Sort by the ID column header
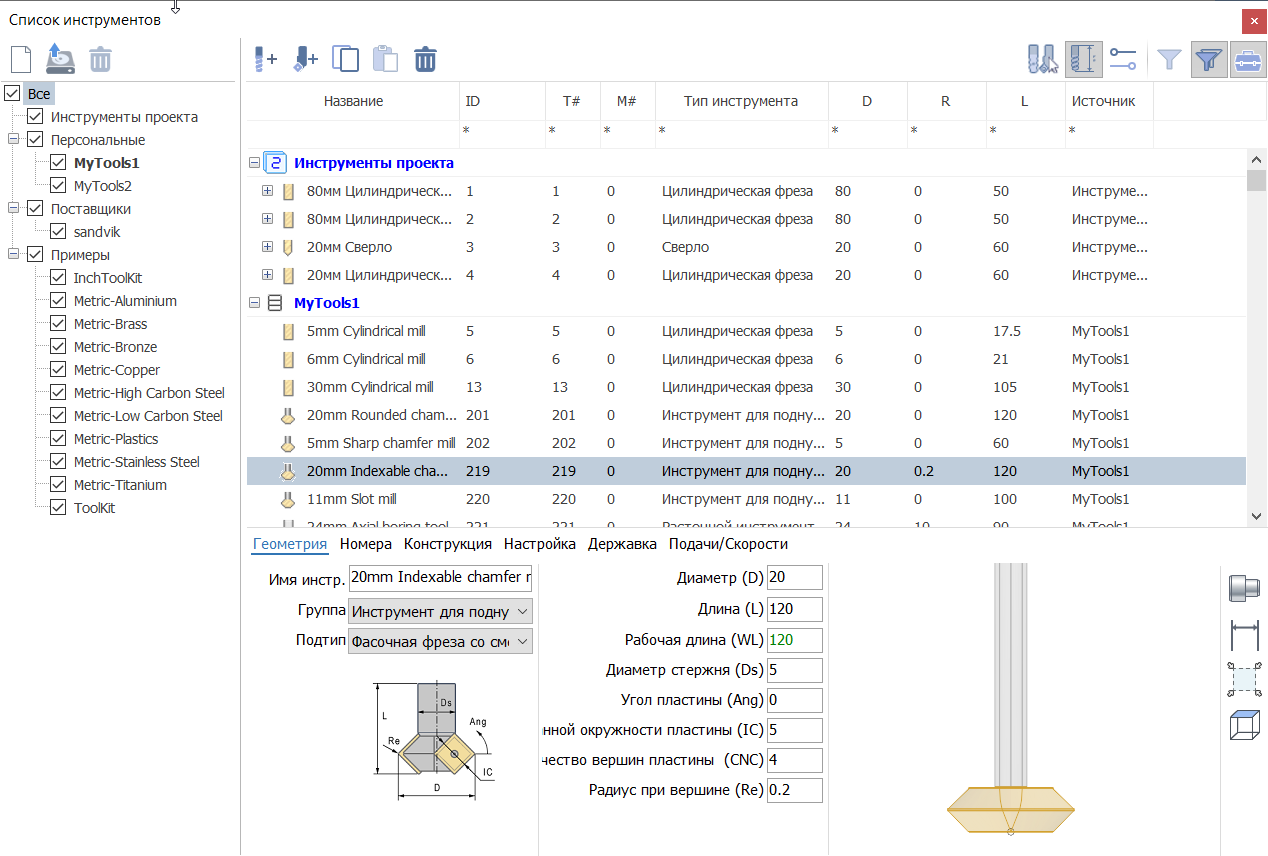 (x=501, y=101)
